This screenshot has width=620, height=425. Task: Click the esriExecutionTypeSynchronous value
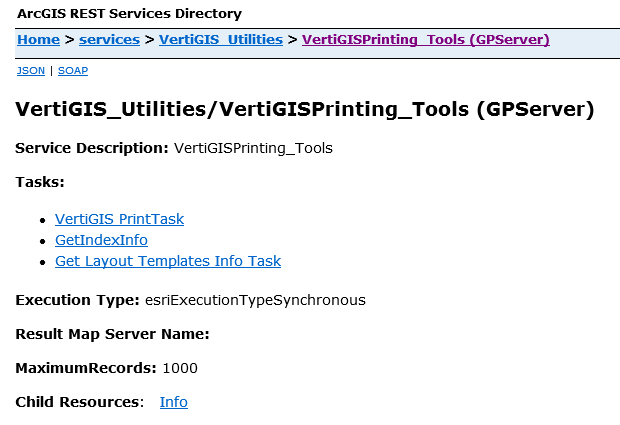[255, 300]
